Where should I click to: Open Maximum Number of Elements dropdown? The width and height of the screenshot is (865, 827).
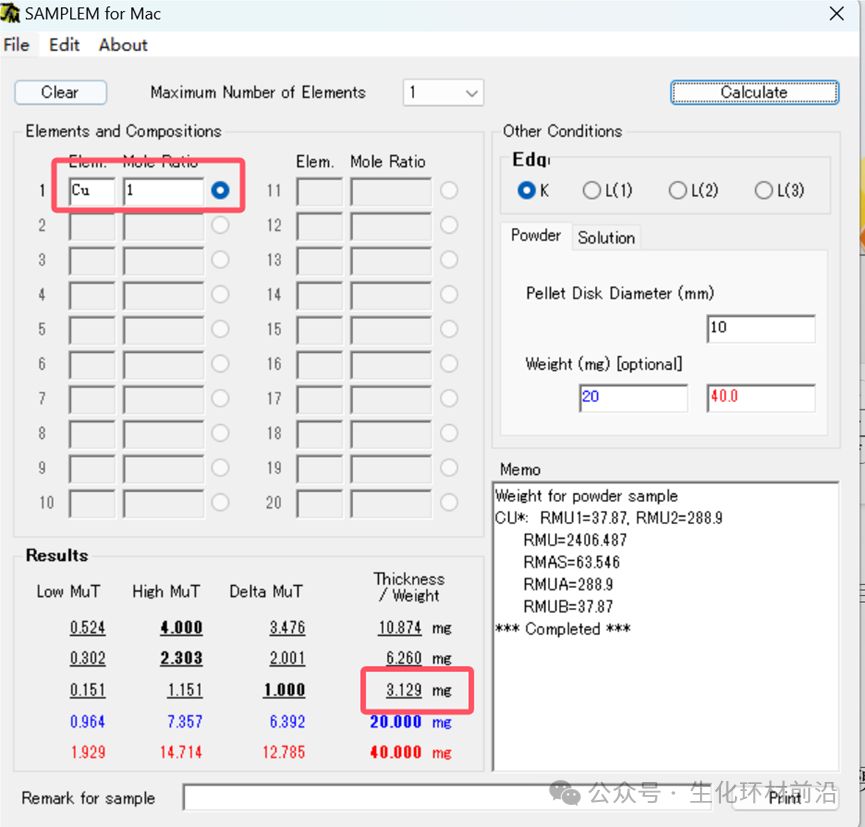[x=443, y=93]
